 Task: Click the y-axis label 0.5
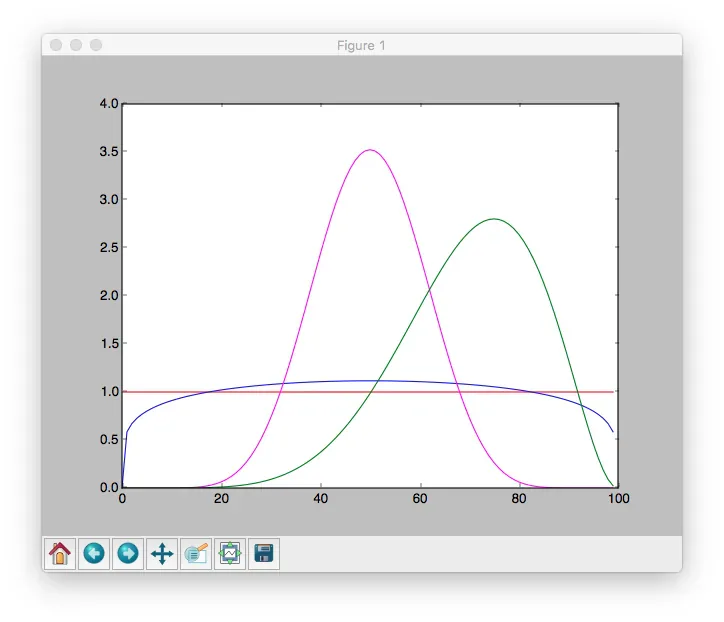coord(109,439)
